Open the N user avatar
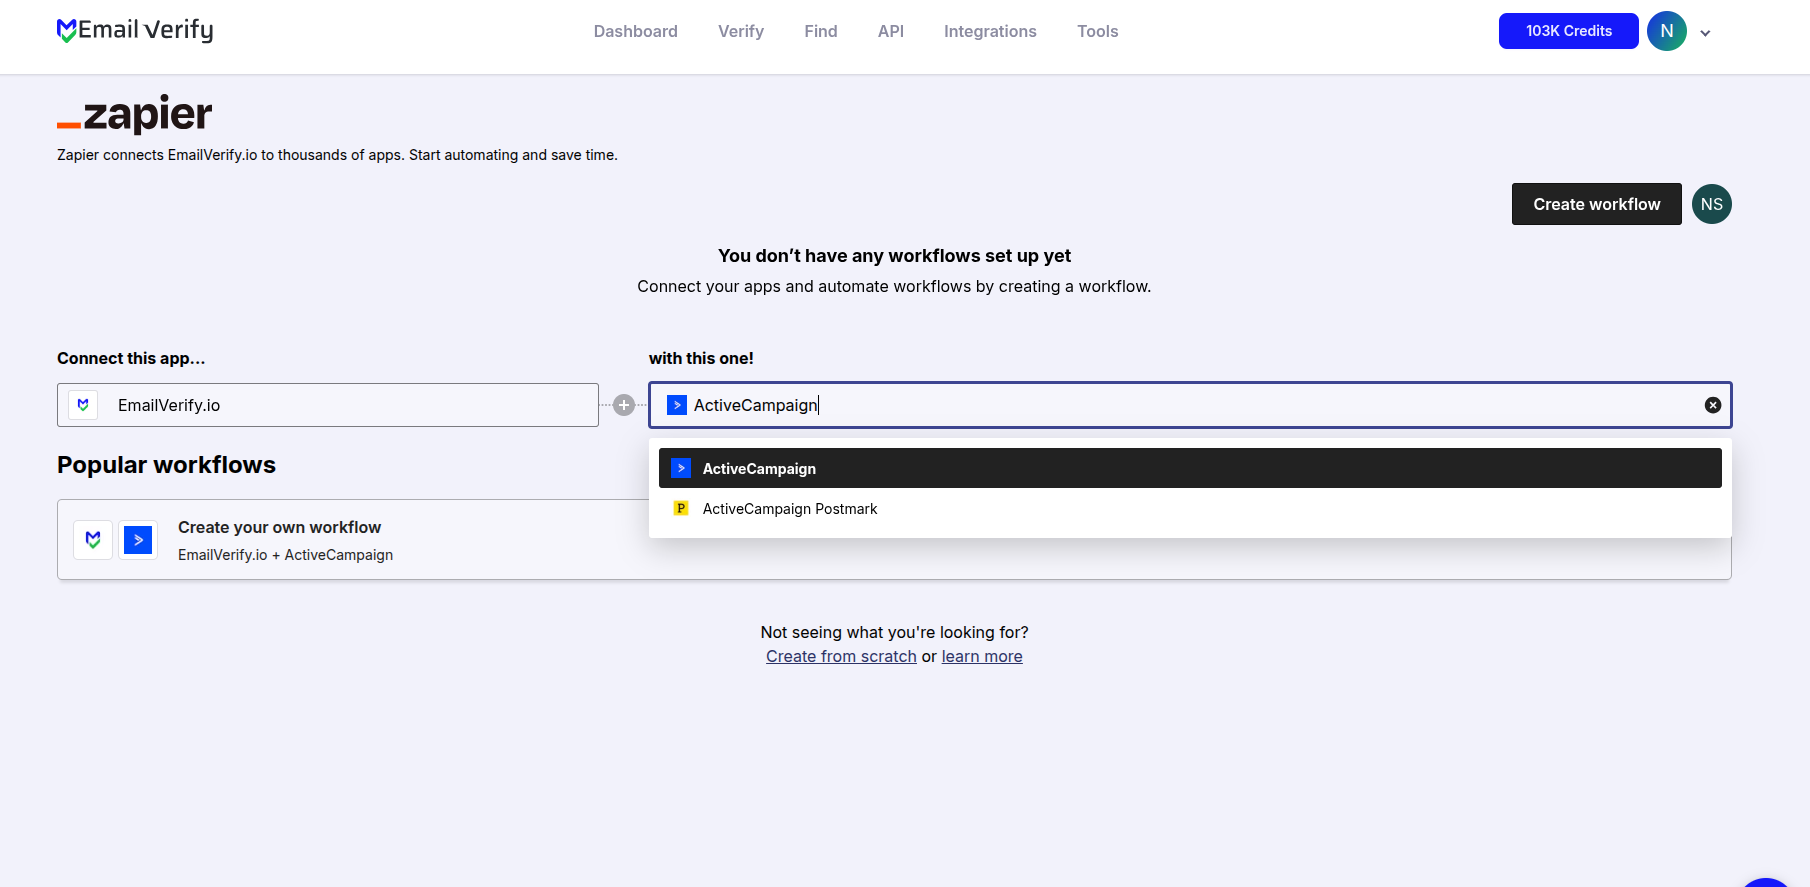Image resolution: width=1810 pixels, height=887 pixels. [x=1667, y=31]
